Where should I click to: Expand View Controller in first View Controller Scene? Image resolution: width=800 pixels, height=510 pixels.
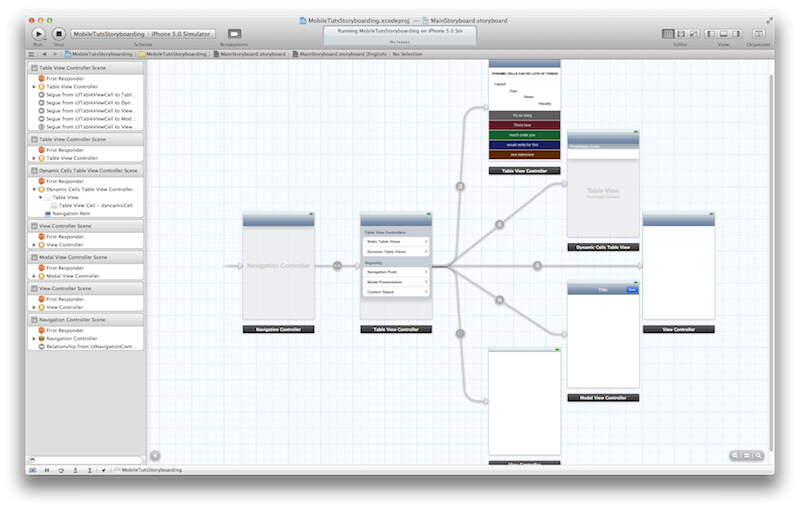coord(34,245)
